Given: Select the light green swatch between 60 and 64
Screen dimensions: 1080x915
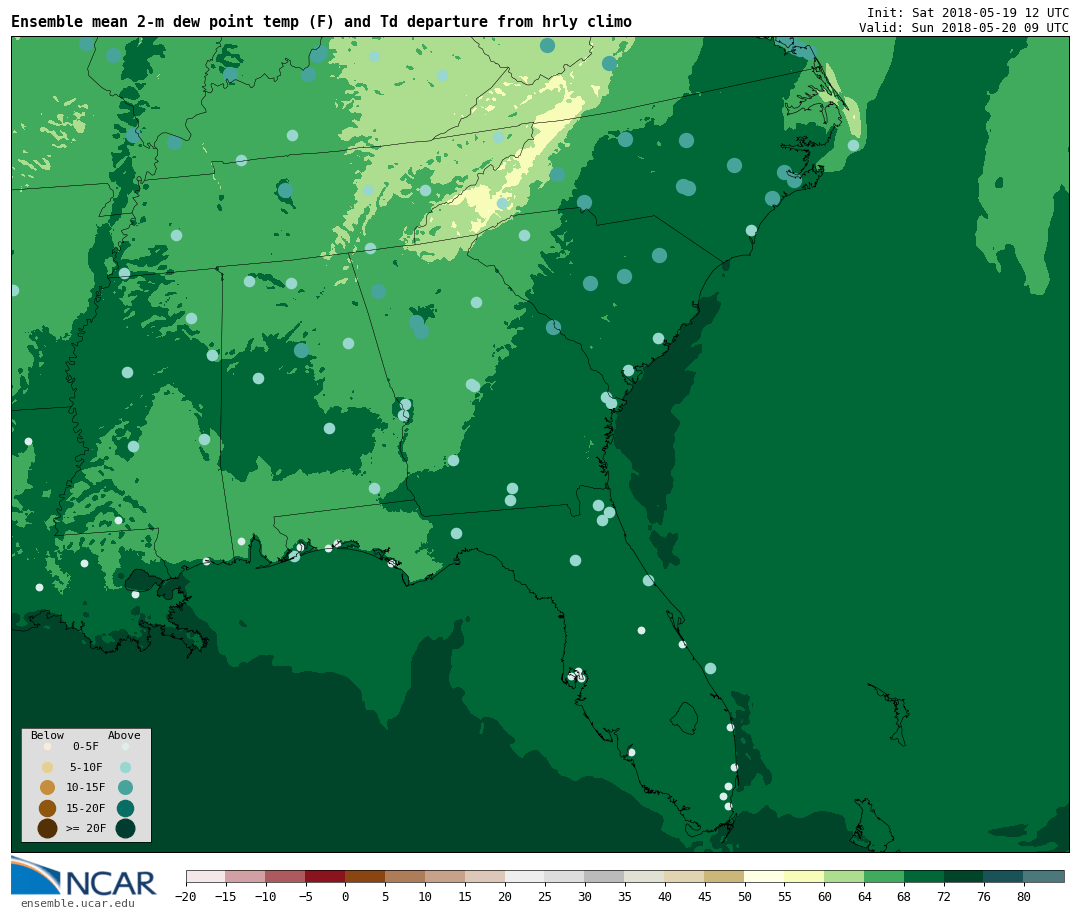Looking at the screenshot, I should point(844,876).
